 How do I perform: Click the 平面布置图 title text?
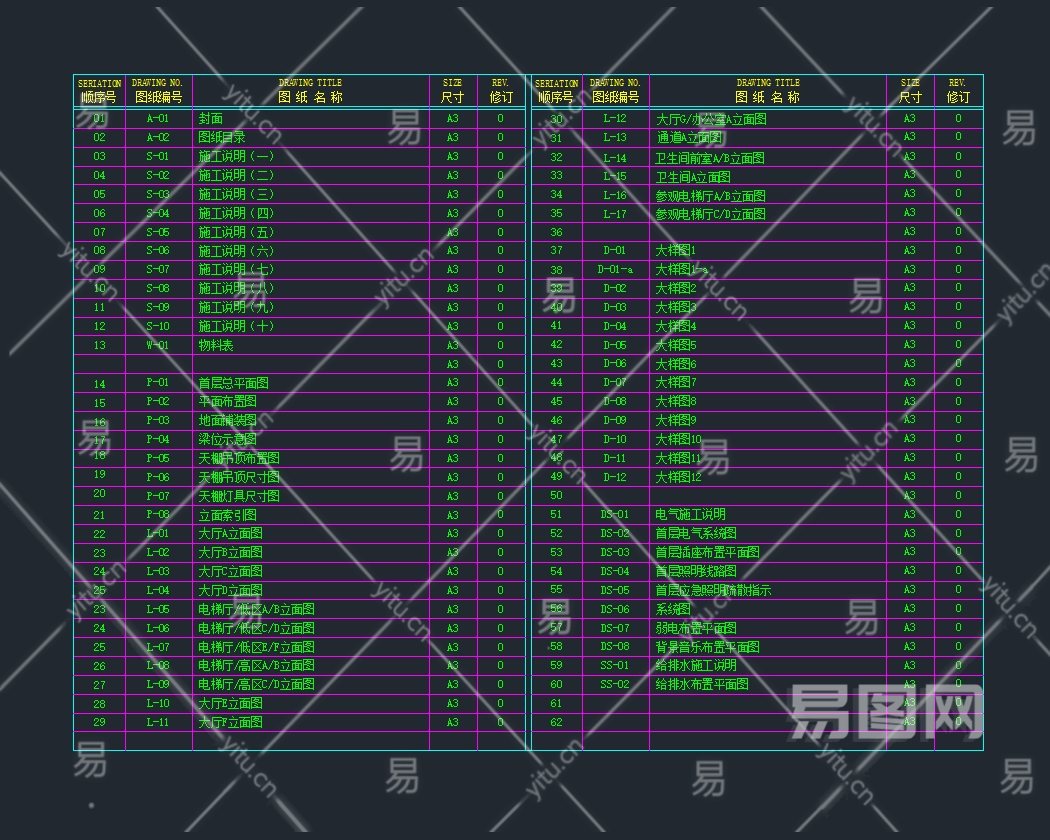(x=228, y=401)
